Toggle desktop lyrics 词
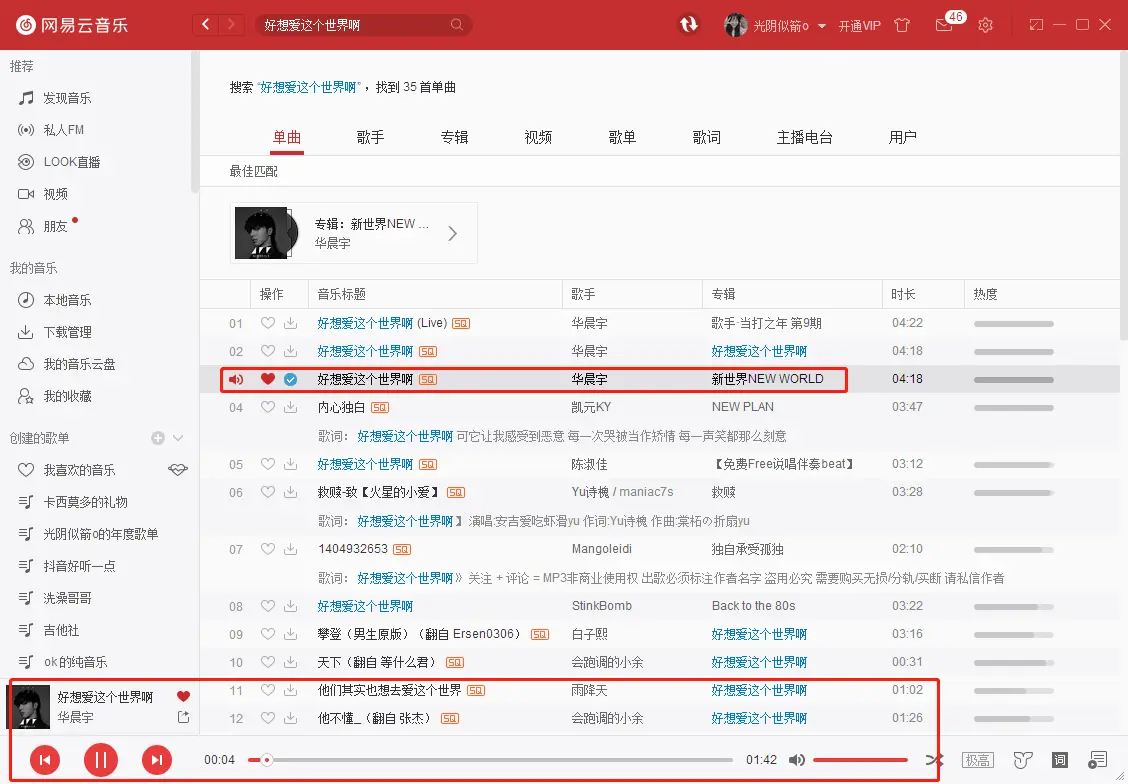Screen dimensions: 1128x784 coord(1060,760)
